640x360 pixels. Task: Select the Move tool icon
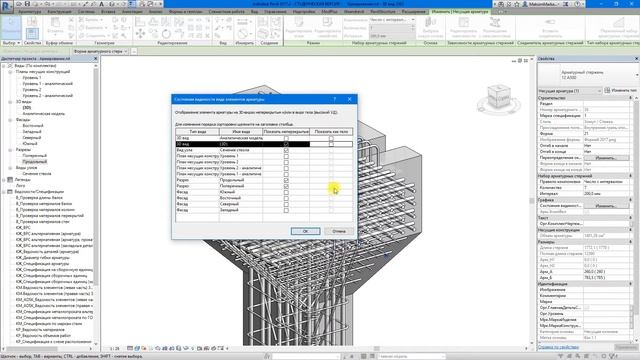pos(140,34)
